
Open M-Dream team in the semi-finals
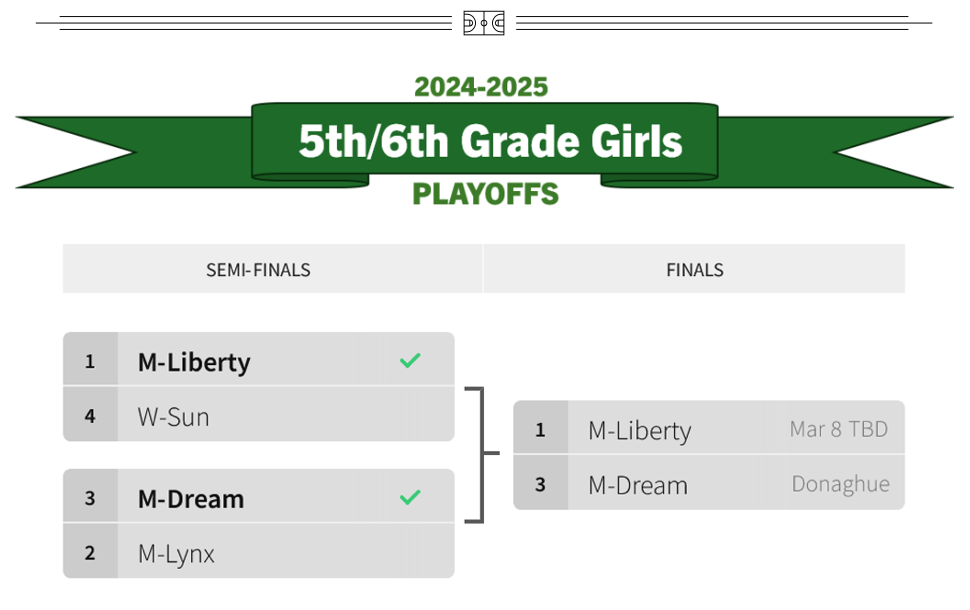(191, 499)
